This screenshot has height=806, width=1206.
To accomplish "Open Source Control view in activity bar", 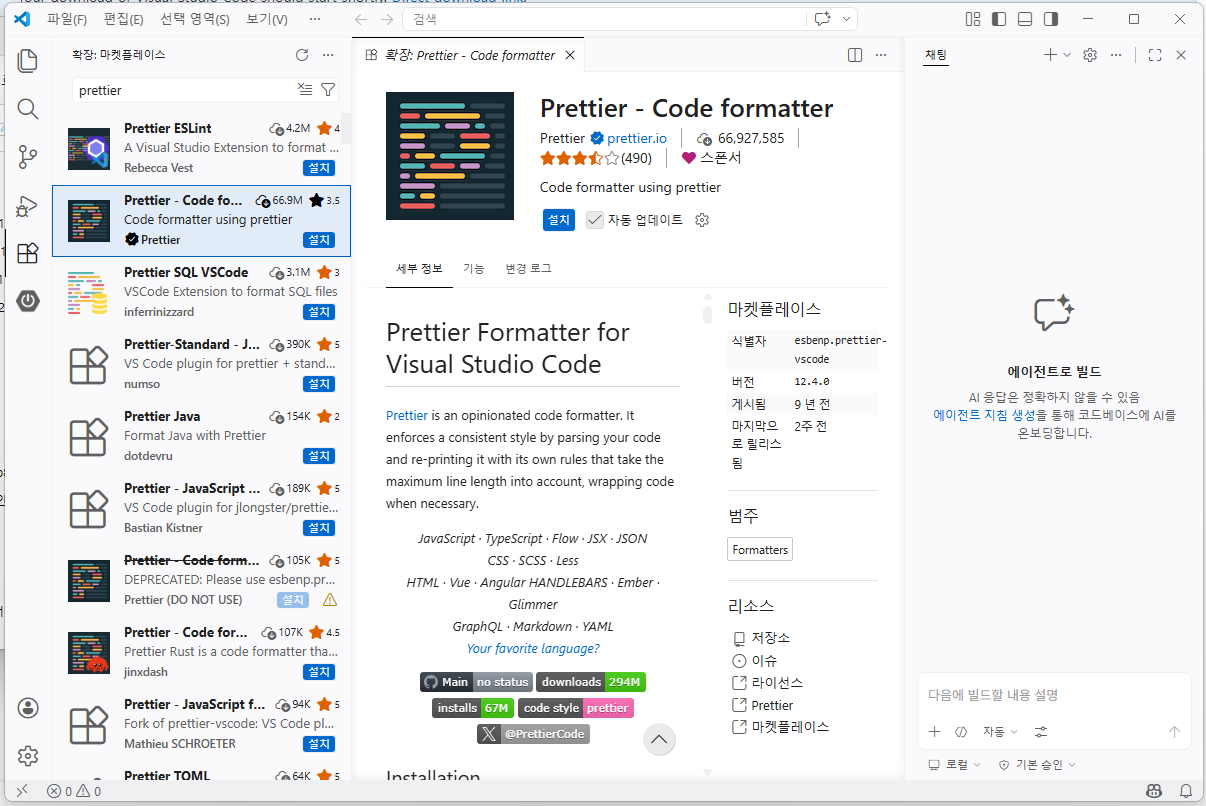I will [28, 157].
